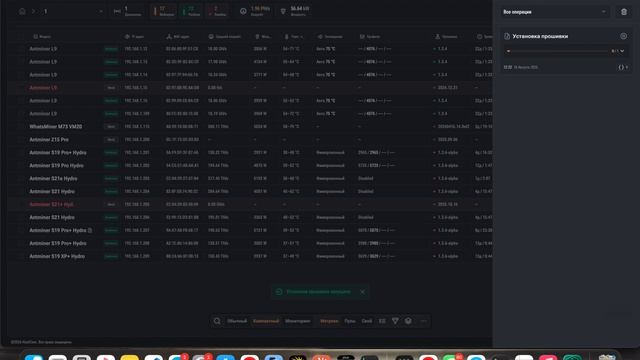
Task: Open the three-dots more menu in the bottom toolbar
Action: point(424,321)
